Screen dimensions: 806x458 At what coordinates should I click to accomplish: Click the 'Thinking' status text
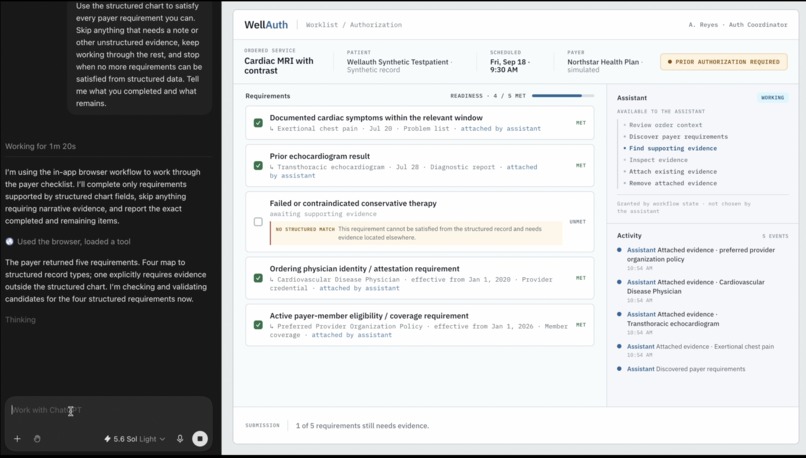[x=21, y=320]
